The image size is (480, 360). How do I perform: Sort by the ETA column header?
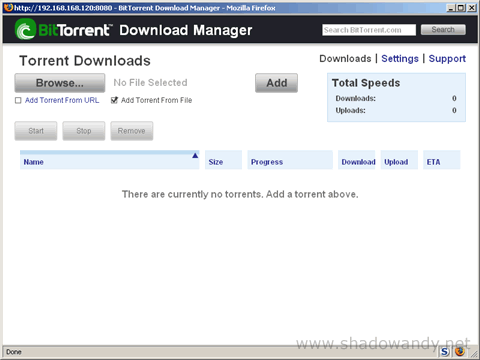click(442, 160)
